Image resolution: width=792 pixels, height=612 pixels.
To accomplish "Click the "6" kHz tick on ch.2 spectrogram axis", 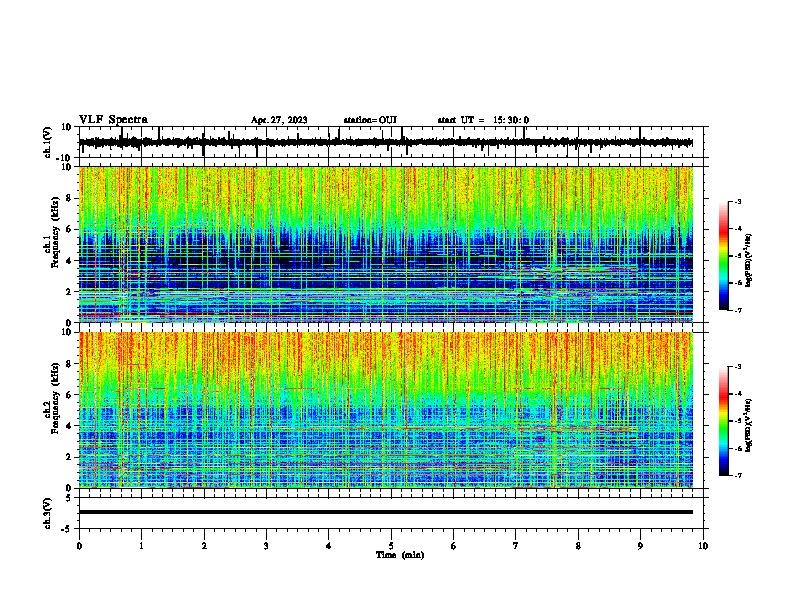I will (x=70, y=395).
